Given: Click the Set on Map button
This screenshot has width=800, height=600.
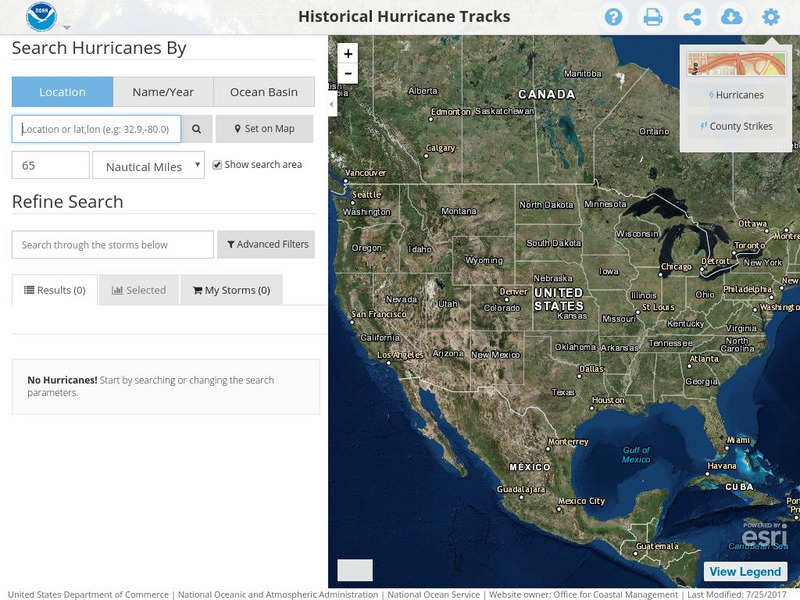Looking at the screenshot, I should tap(266, 128).
